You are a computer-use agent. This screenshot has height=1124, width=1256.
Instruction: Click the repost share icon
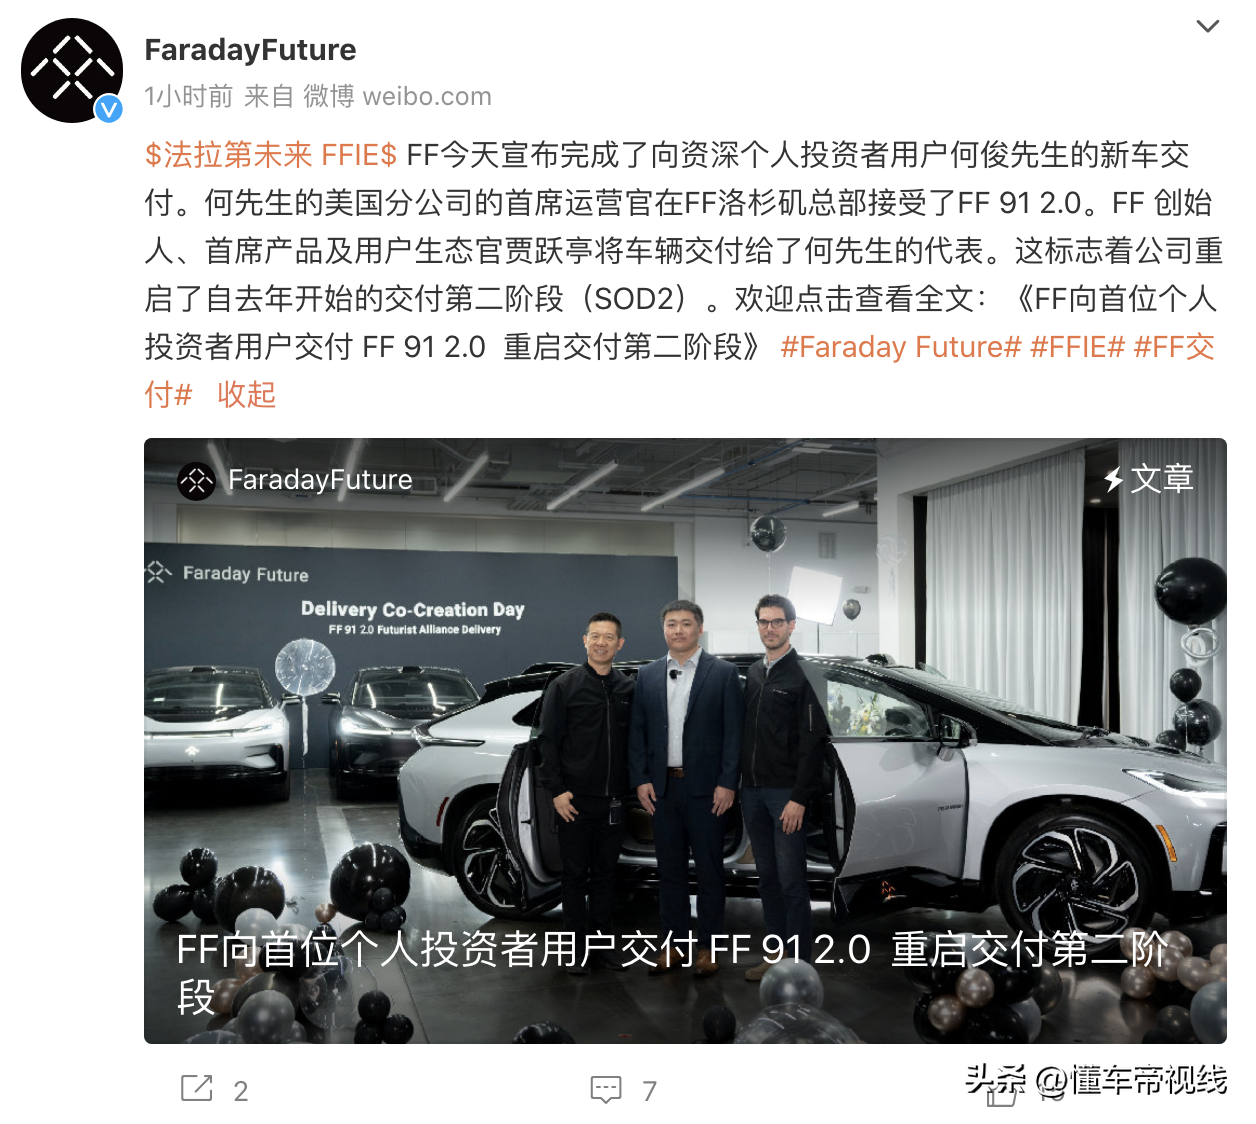coord(196,1088)
